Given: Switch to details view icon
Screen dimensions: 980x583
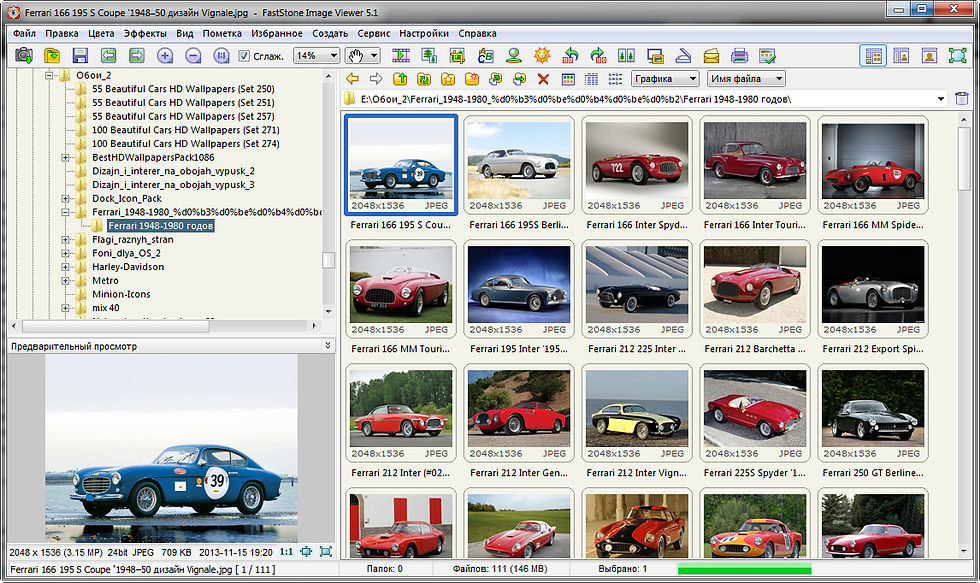Looking at the screenshot, I should (591, 79).
